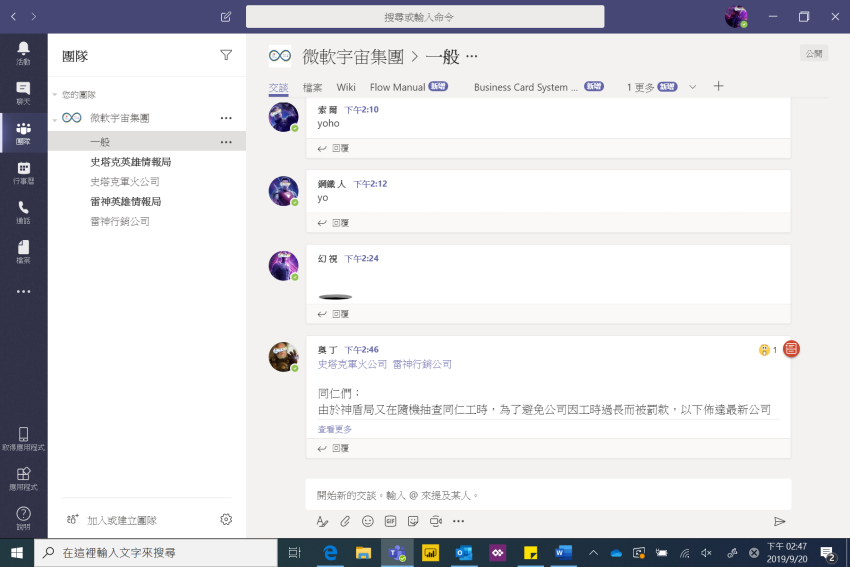
Task: Expand 查看更多 in 奧丁's message
Action: pyautogui.click(x=334, y=429)
